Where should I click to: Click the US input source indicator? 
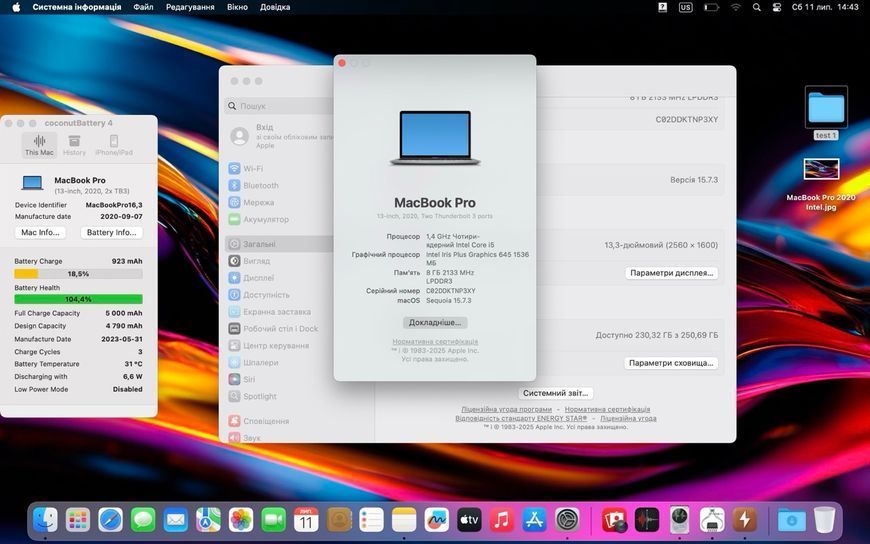click(x=685, y=7)
